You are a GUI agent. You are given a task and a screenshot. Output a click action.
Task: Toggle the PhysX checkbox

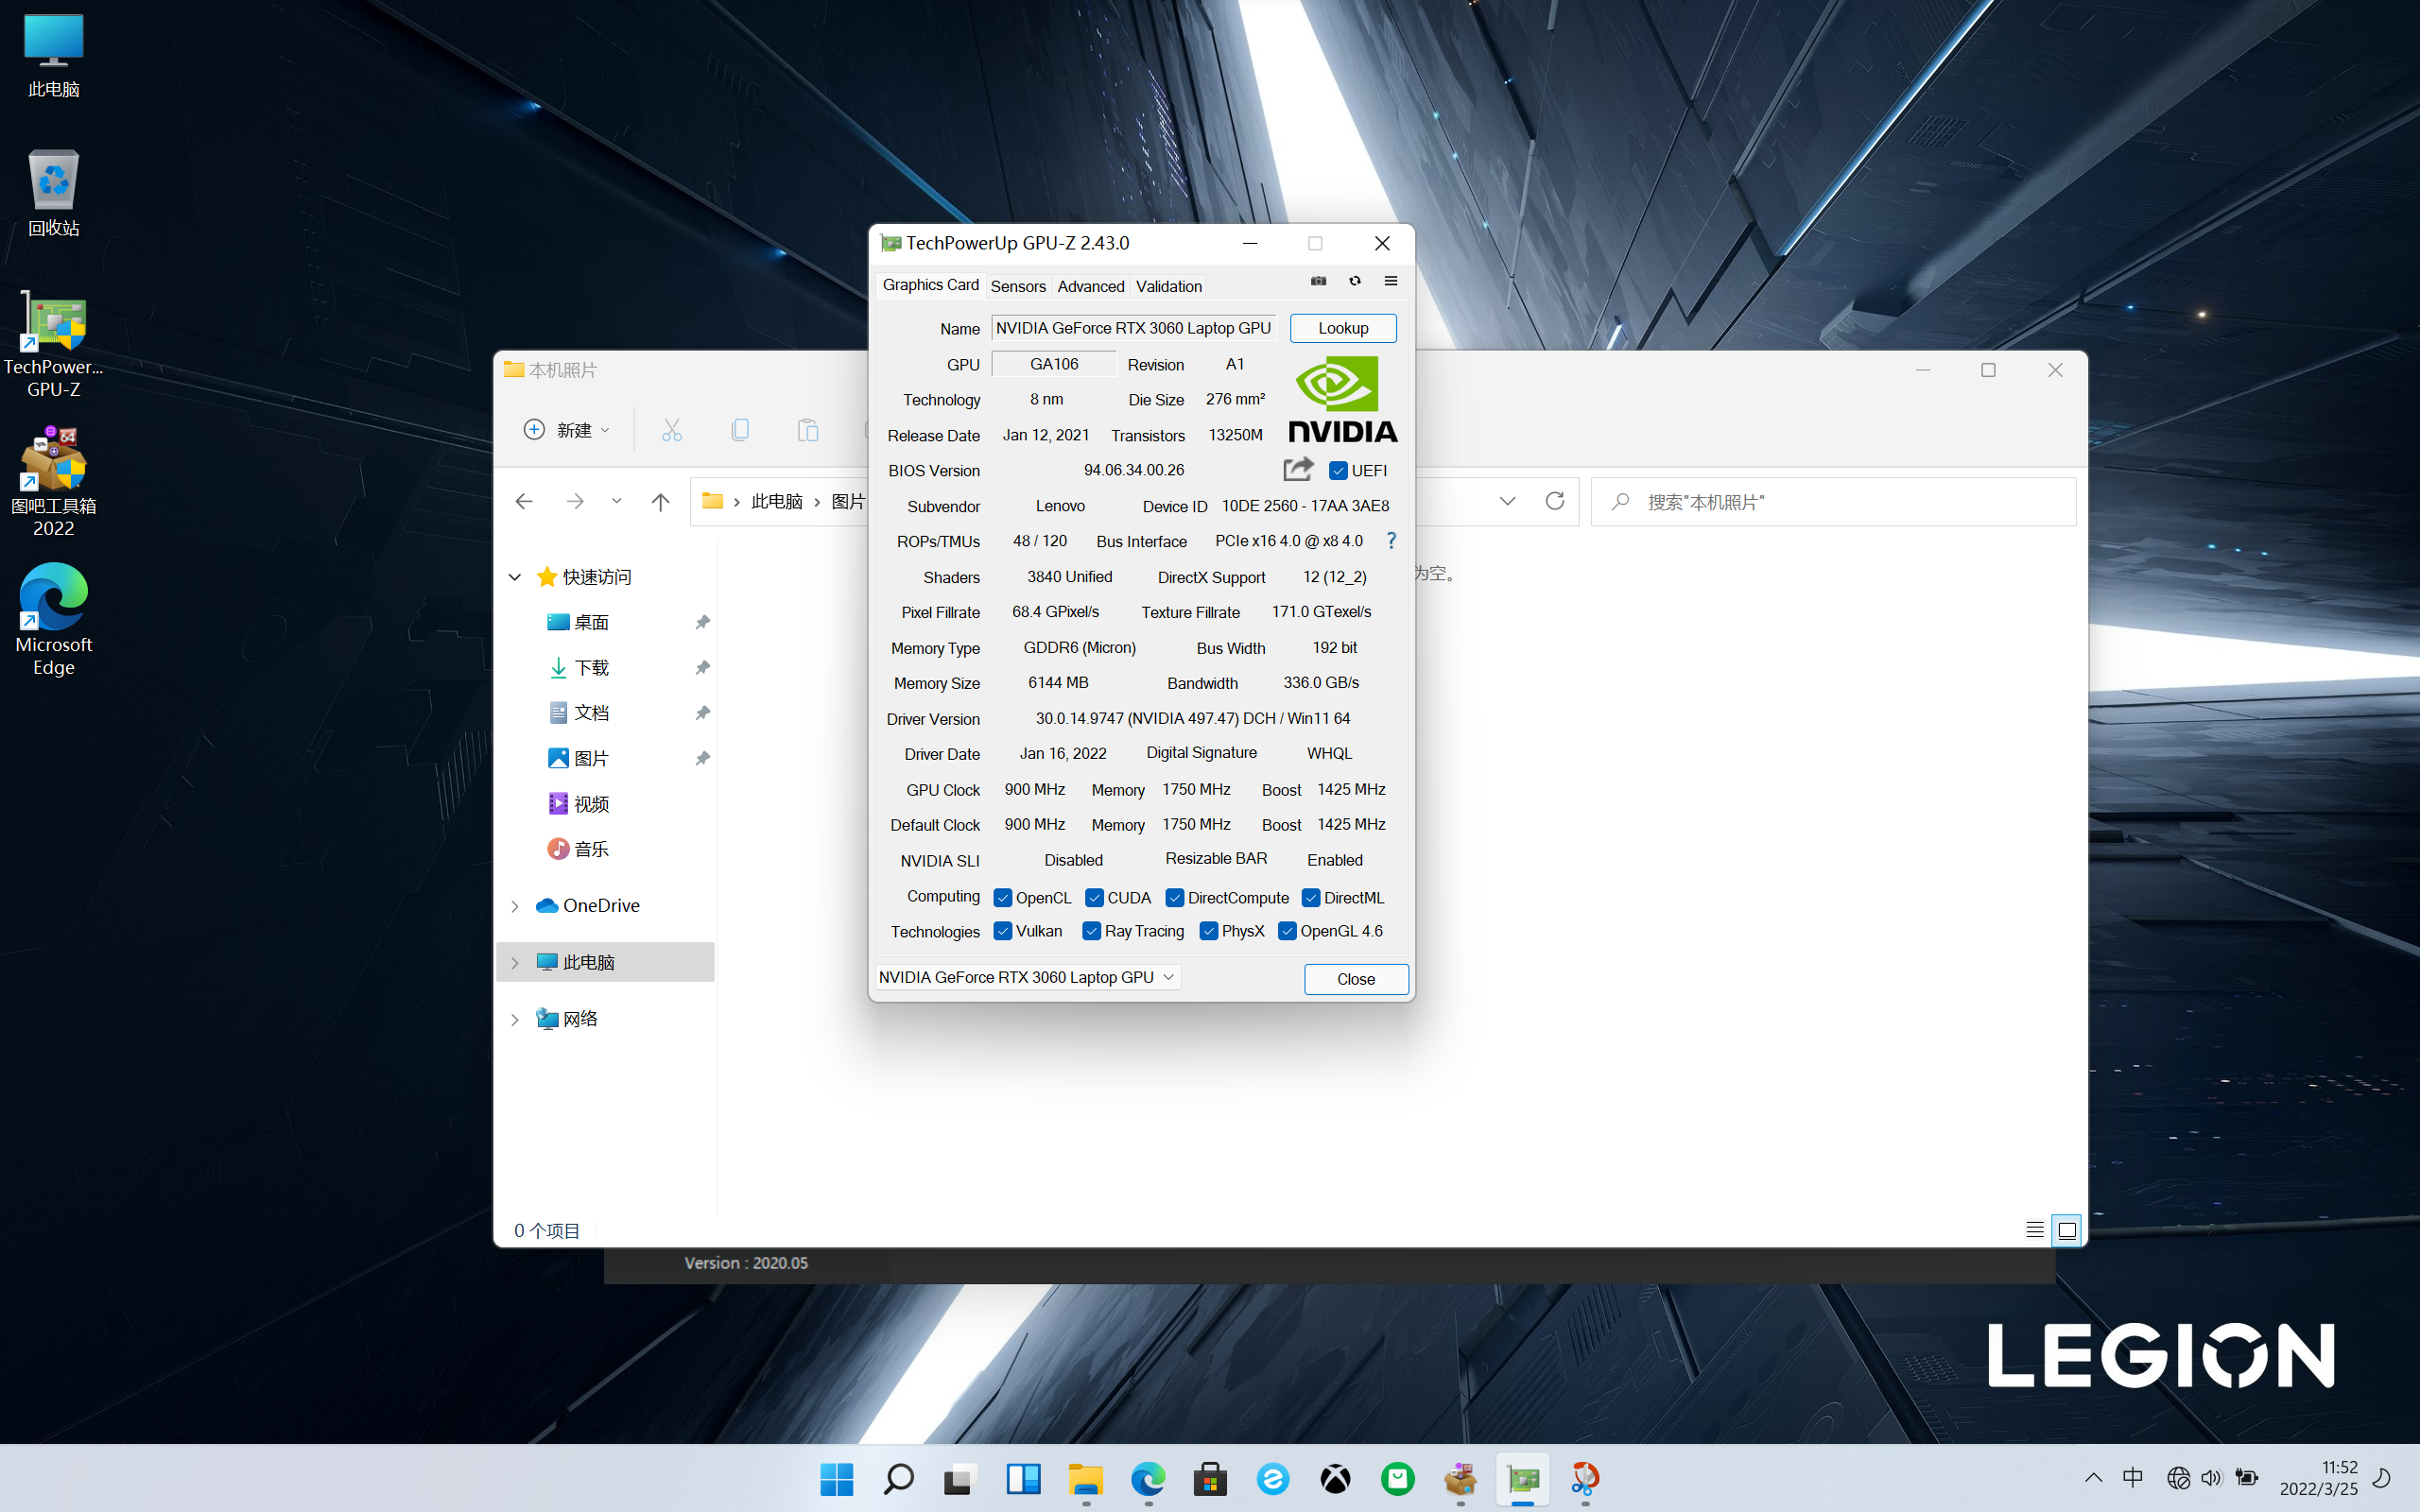click(x=1208, y=931)
